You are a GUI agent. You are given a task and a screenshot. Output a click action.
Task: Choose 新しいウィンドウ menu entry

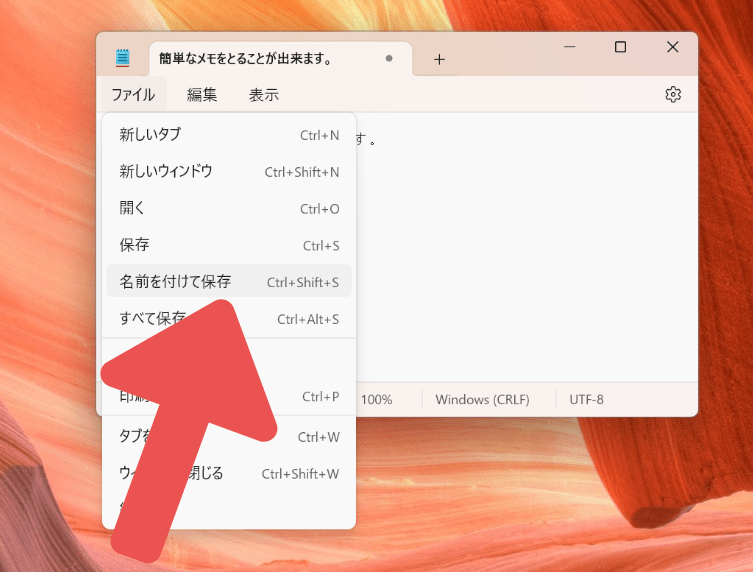point(229,171)
